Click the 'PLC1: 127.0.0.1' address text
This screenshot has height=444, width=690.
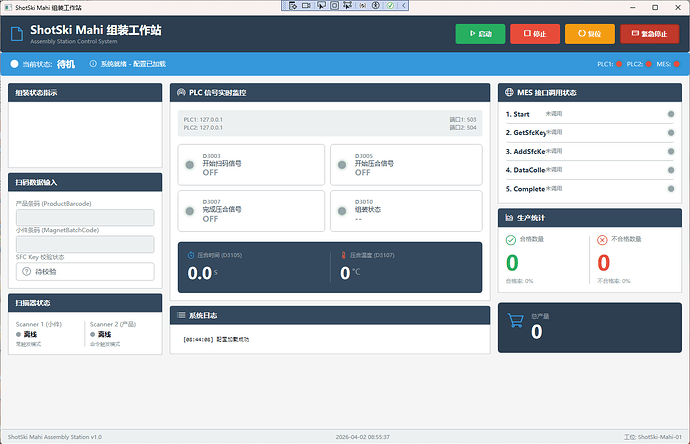(203, 120)
